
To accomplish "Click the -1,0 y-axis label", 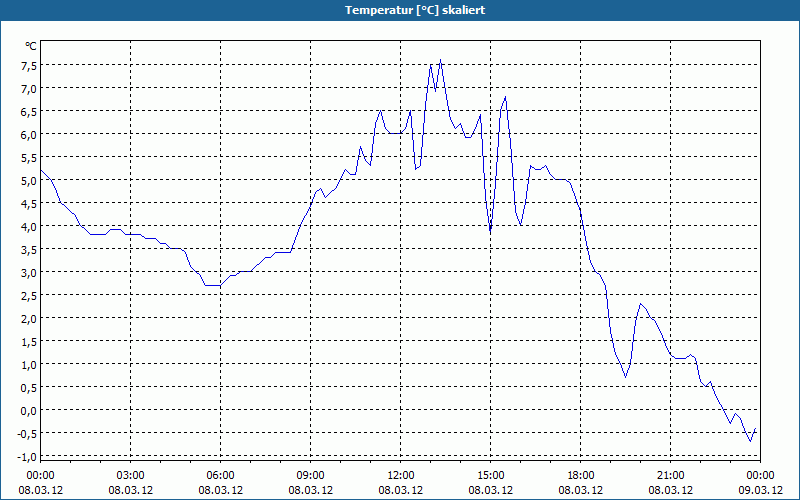I will click(x=27, y=456).
